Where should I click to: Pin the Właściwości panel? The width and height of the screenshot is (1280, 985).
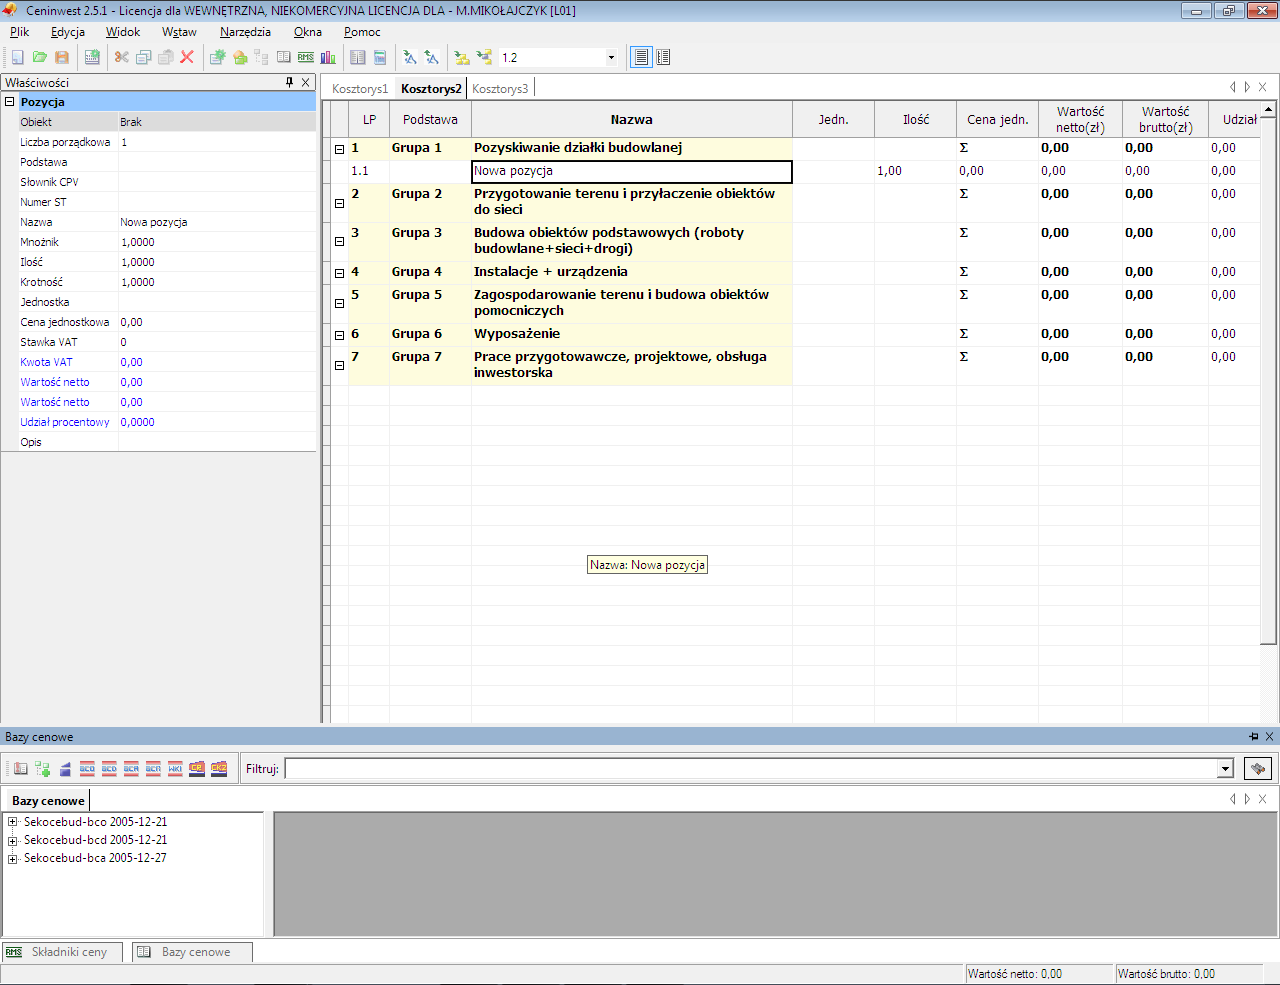pyautogui.click(x=289, y=82)
